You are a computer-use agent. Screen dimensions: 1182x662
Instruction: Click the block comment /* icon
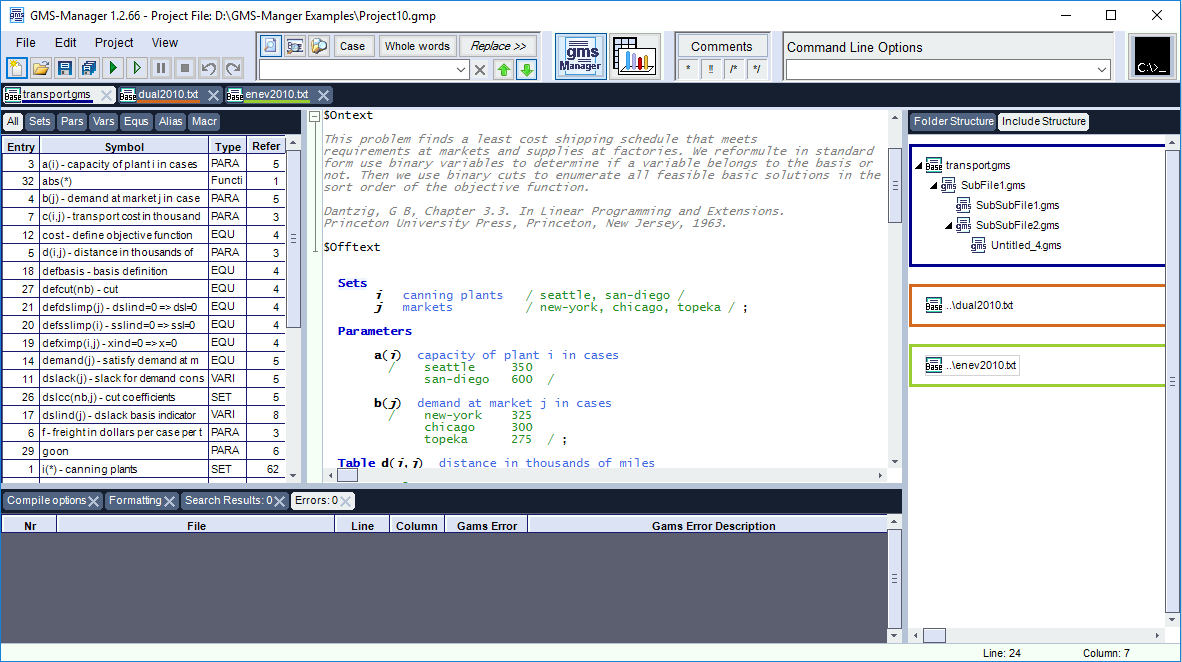pos(734,69)
